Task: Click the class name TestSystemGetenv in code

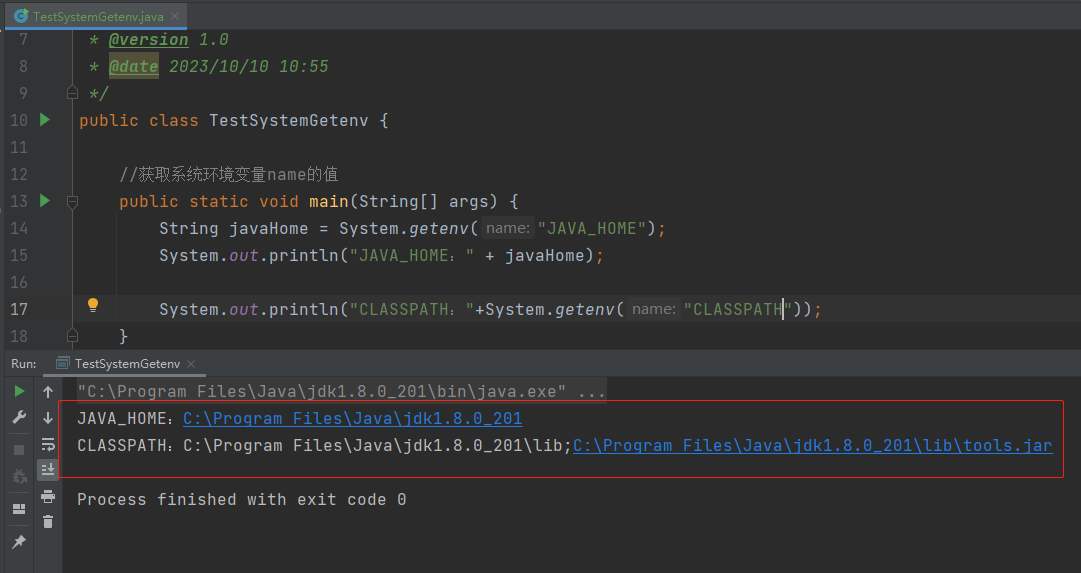Action: 289,120
